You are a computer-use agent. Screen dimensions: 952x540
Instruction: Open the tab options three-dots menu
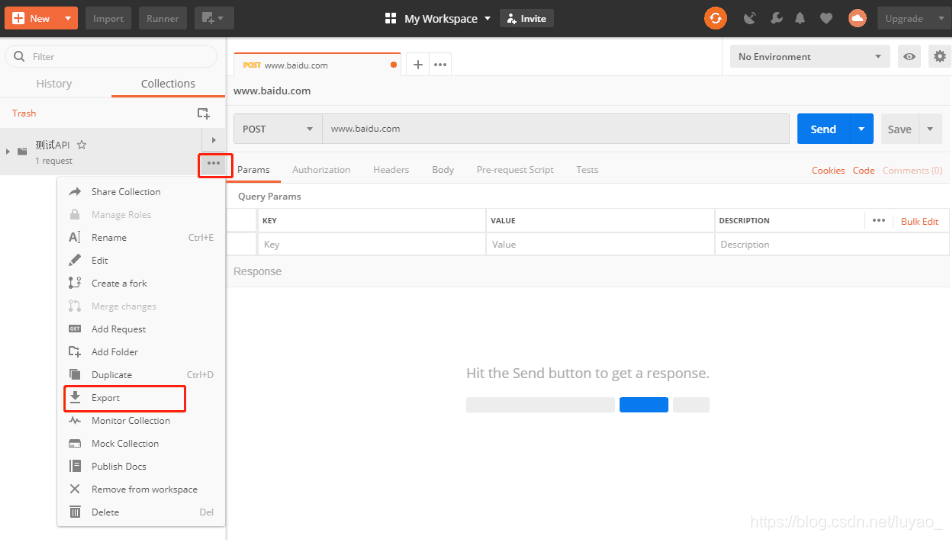pyautogui.click(x=440, y=64)
